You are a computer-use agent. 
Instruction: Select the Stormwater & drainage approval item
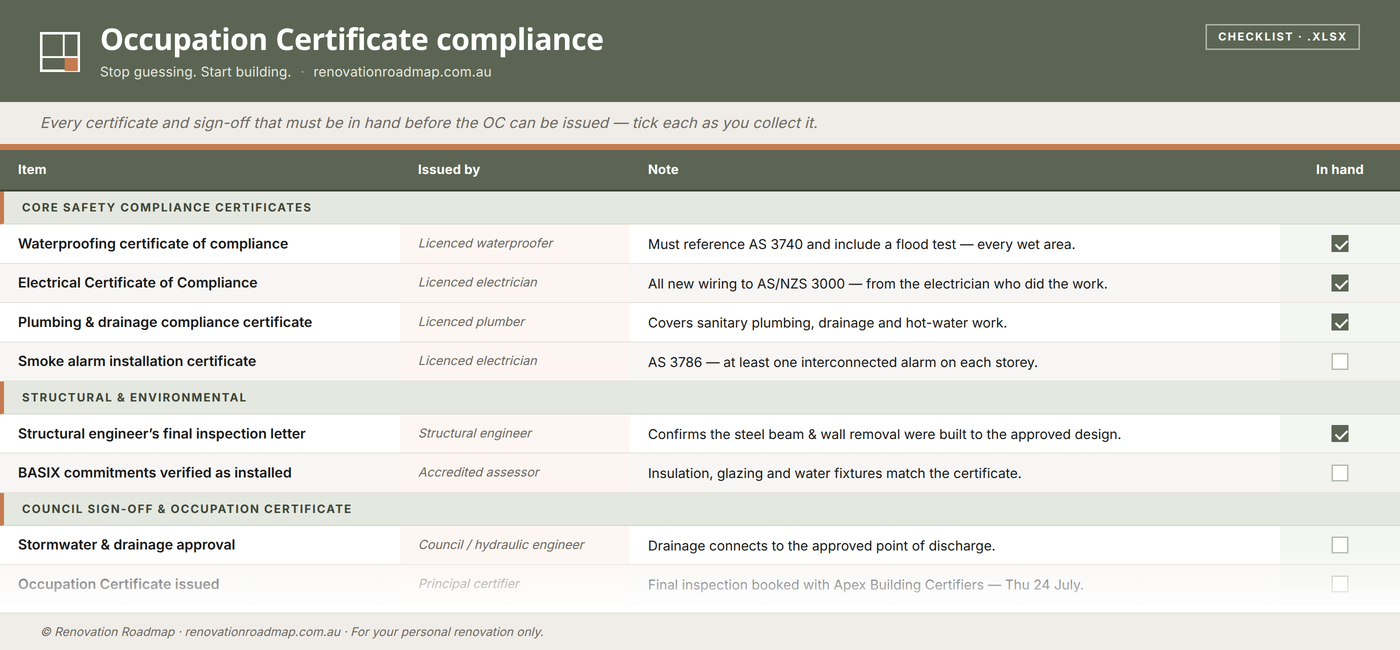point(127,545)
